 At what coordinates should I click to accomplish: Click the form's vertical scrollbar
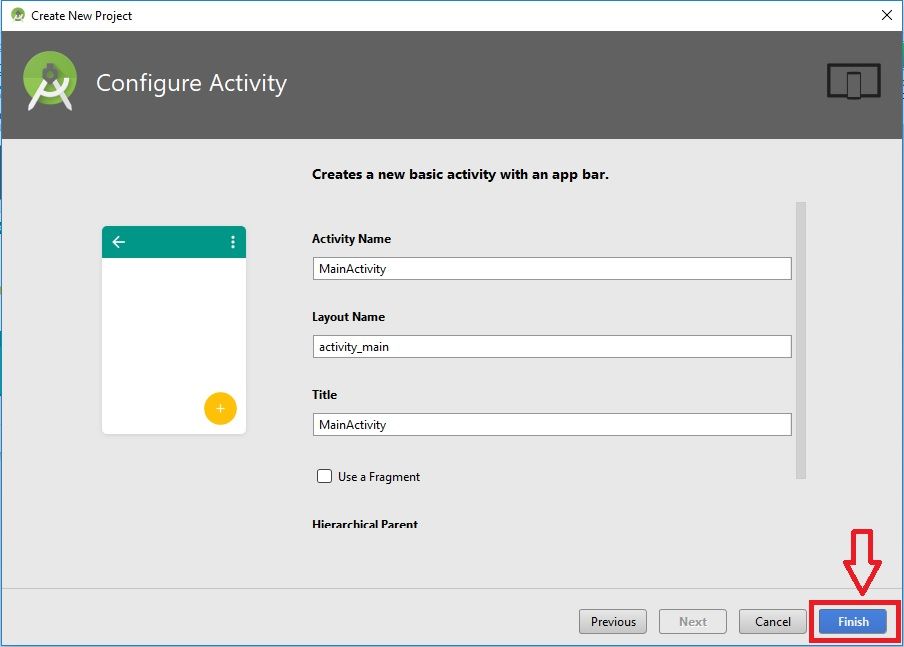(801, 340)
